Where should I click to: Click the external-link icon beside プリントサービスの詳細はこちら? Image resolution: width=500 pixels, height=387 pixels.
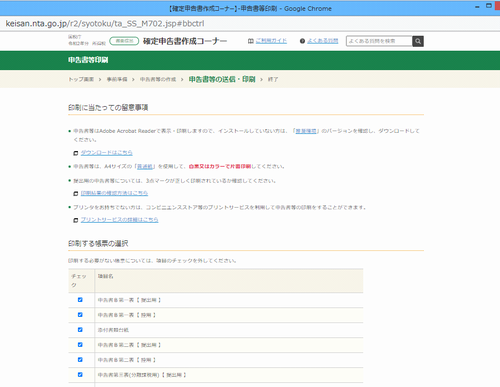(76, 220)
